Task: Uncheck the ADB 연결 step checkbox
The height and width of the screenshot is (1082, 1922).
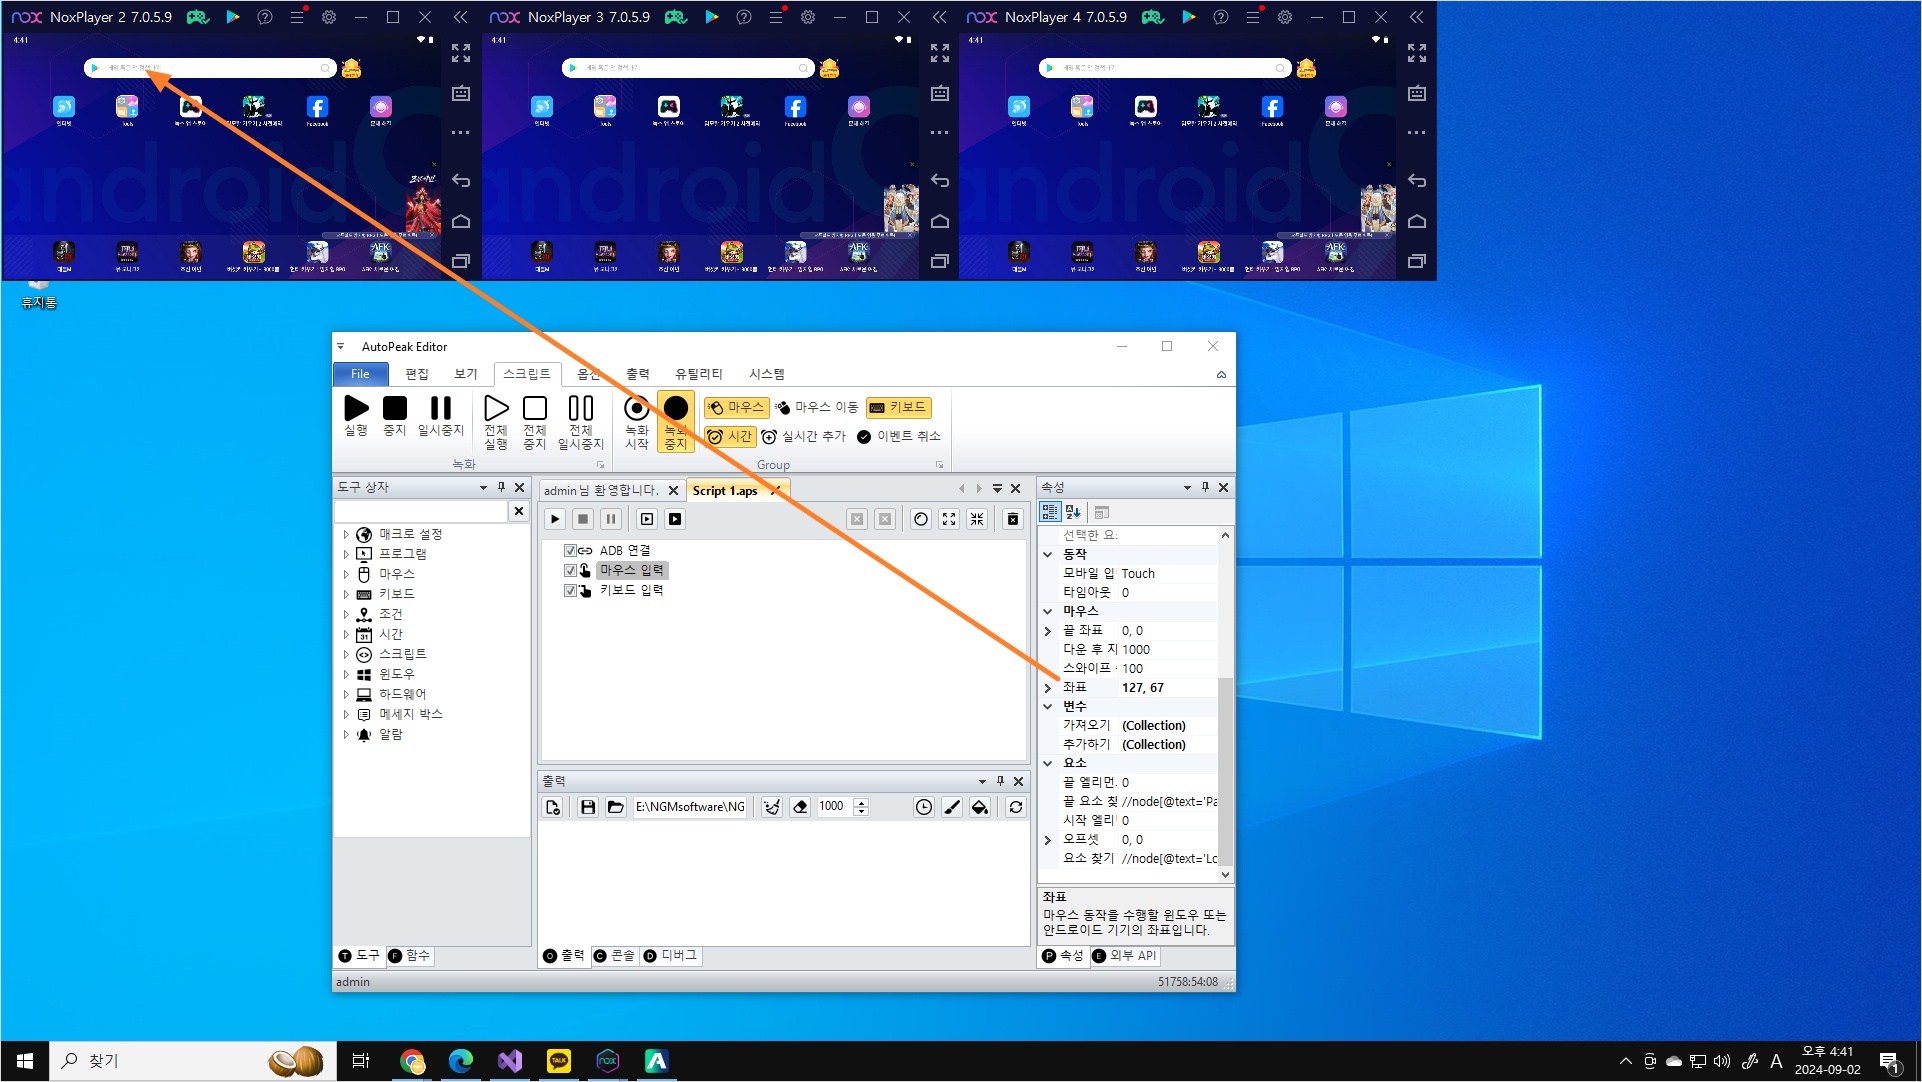Action: tap(570, 551)
